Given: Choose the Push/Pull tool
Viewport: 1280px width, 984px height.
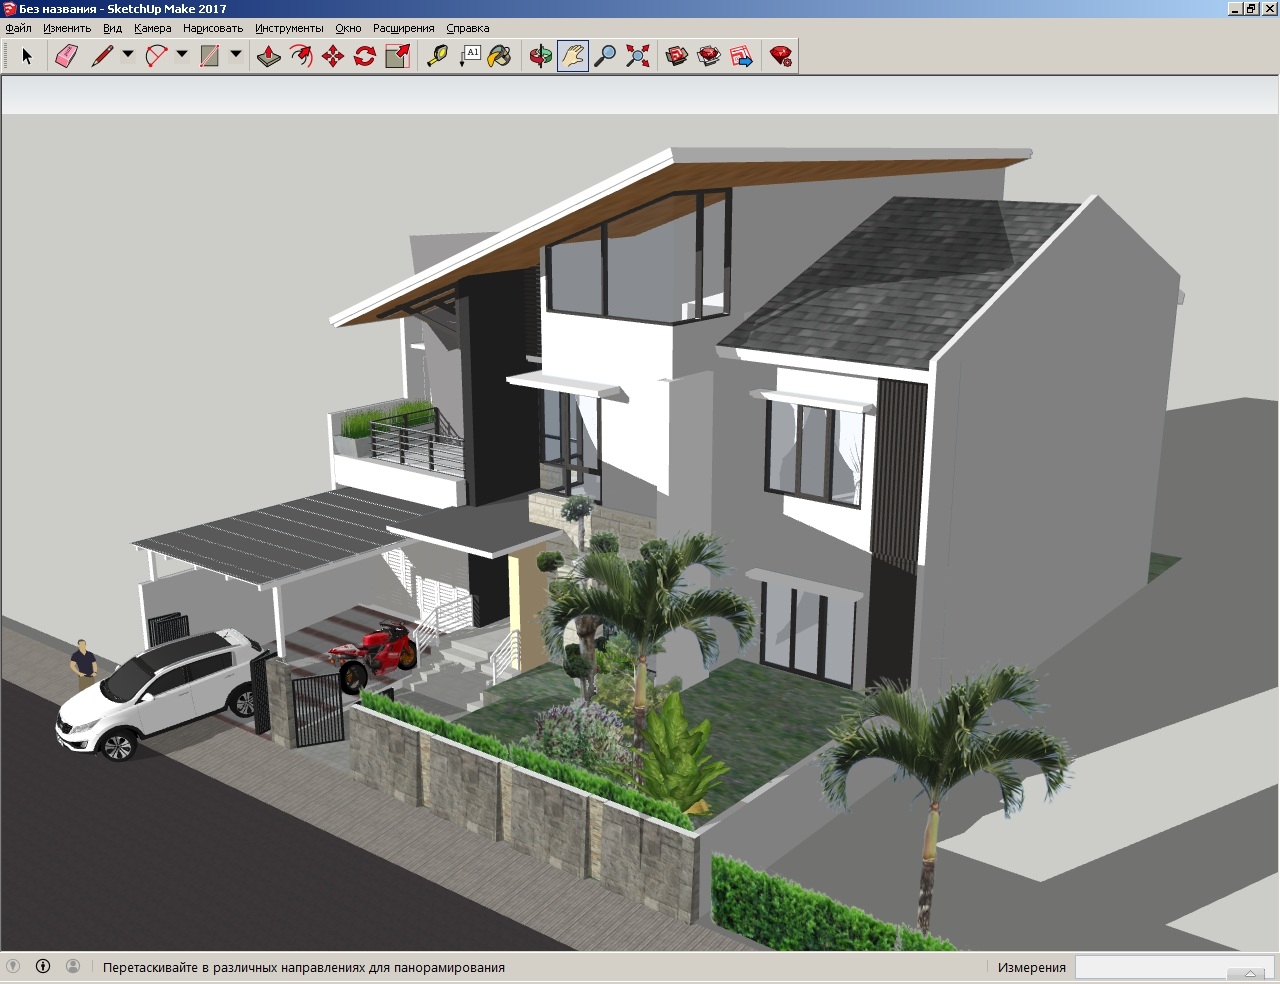Looking at the screenshot, I should click(x=267, y=57).
